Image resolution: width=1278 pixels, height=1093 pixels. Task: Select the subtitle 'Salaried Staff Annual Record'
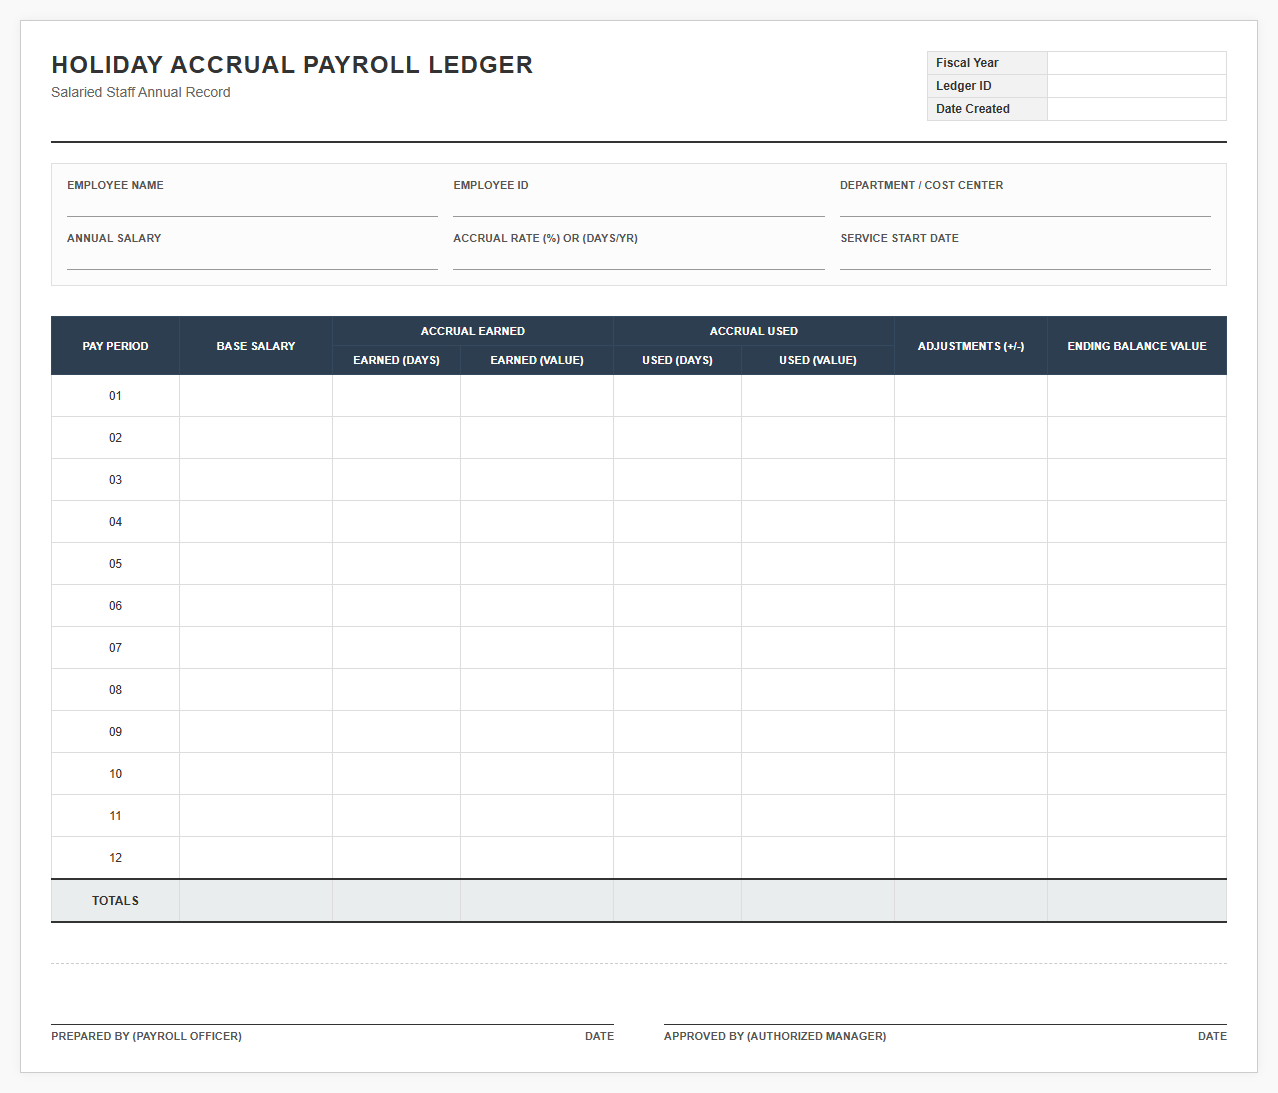point(141,92)
